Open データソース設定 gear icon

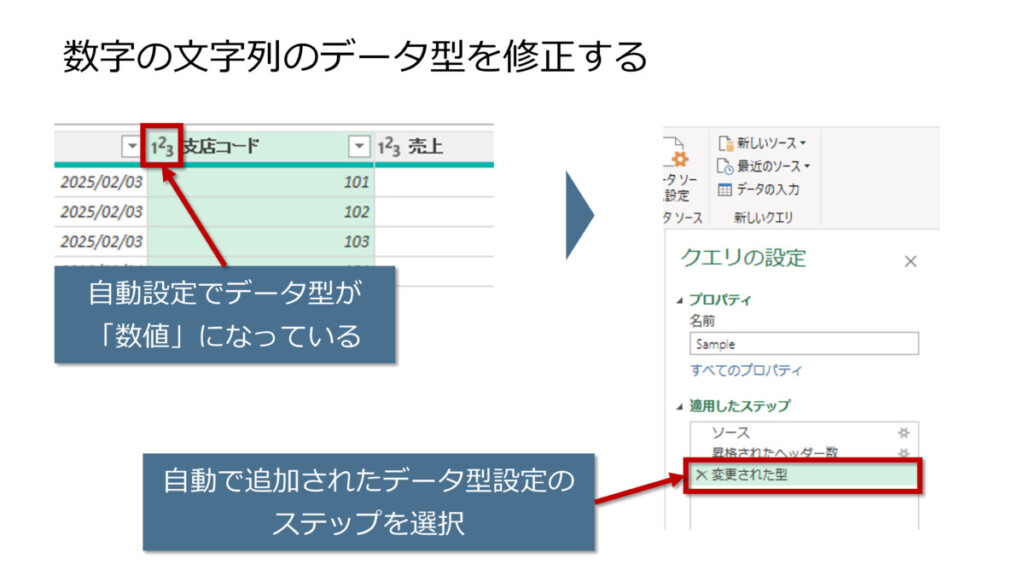click(x=679, y=158)
